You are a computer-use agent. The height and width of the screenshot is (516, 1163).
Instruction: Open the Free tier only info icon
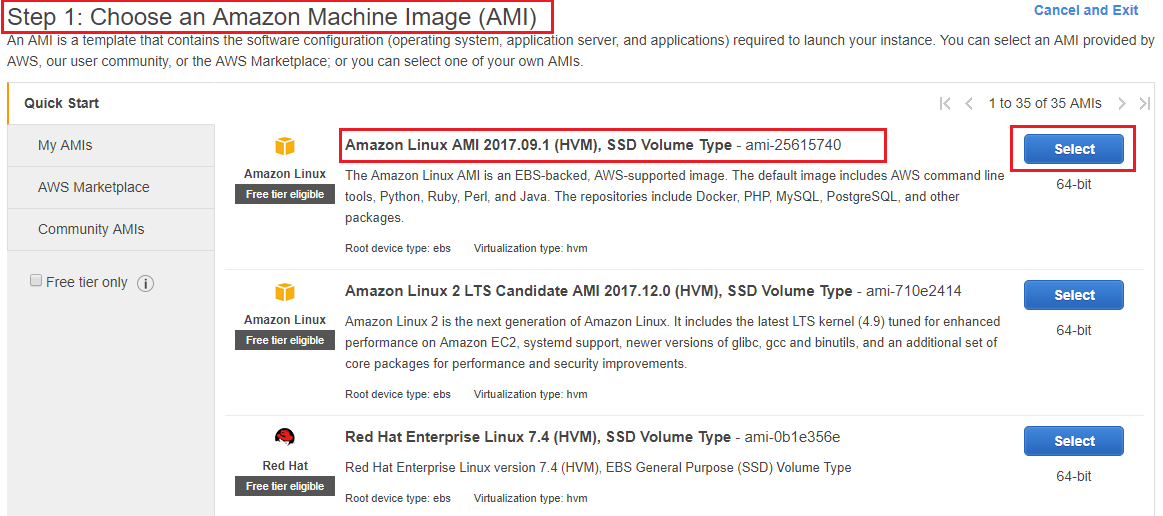(145, 283)
